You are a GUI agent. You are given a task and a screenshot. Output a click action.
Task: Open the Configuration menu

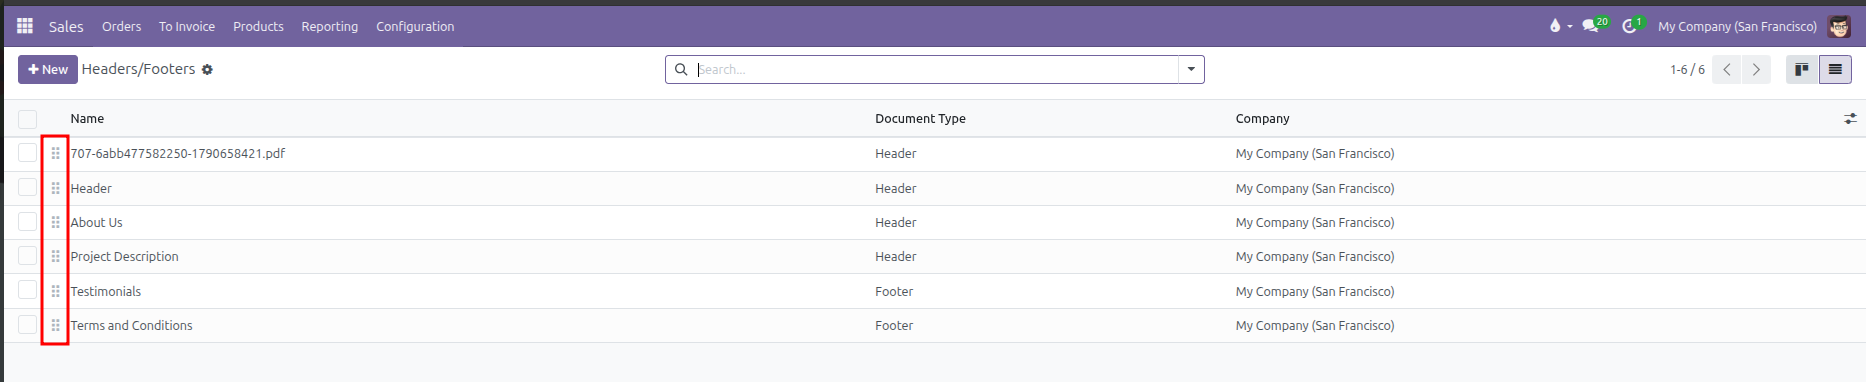point(415,26)
